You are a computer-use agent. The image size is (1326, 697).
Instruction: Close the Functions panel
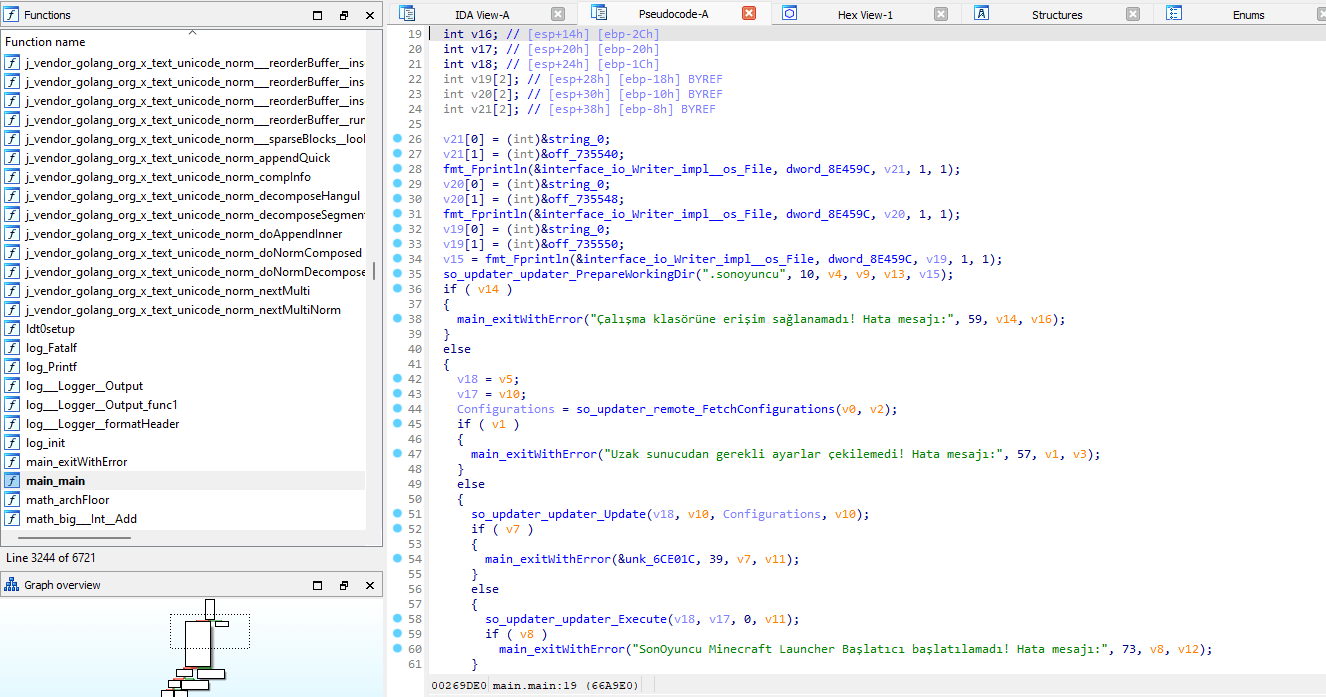[370, 15]
